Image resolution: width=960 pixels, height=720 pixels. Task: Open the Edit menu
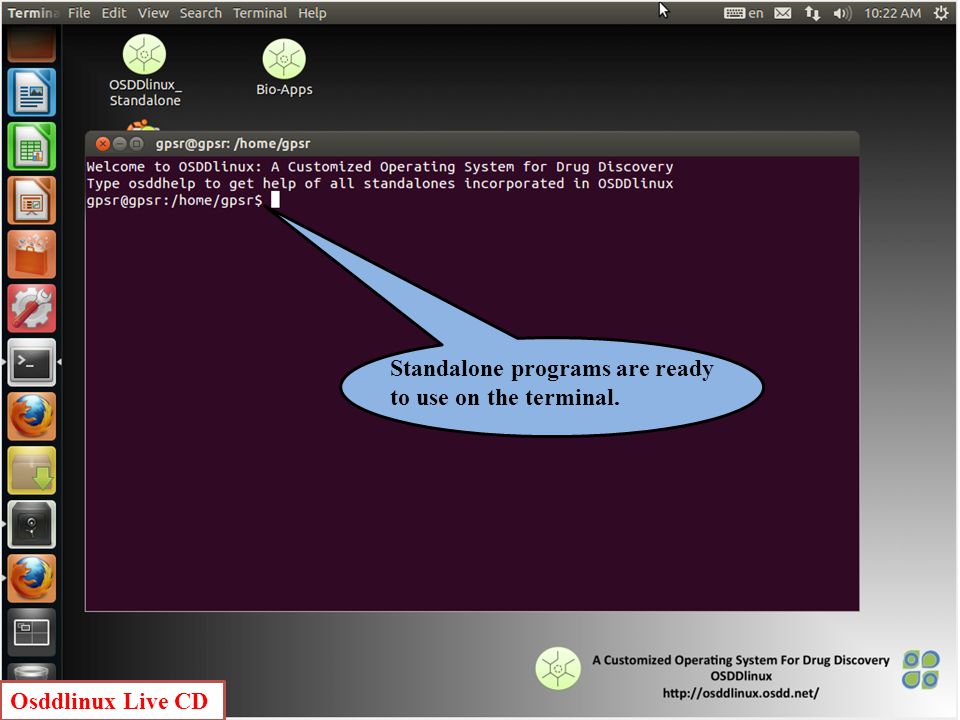pos(114,13)
